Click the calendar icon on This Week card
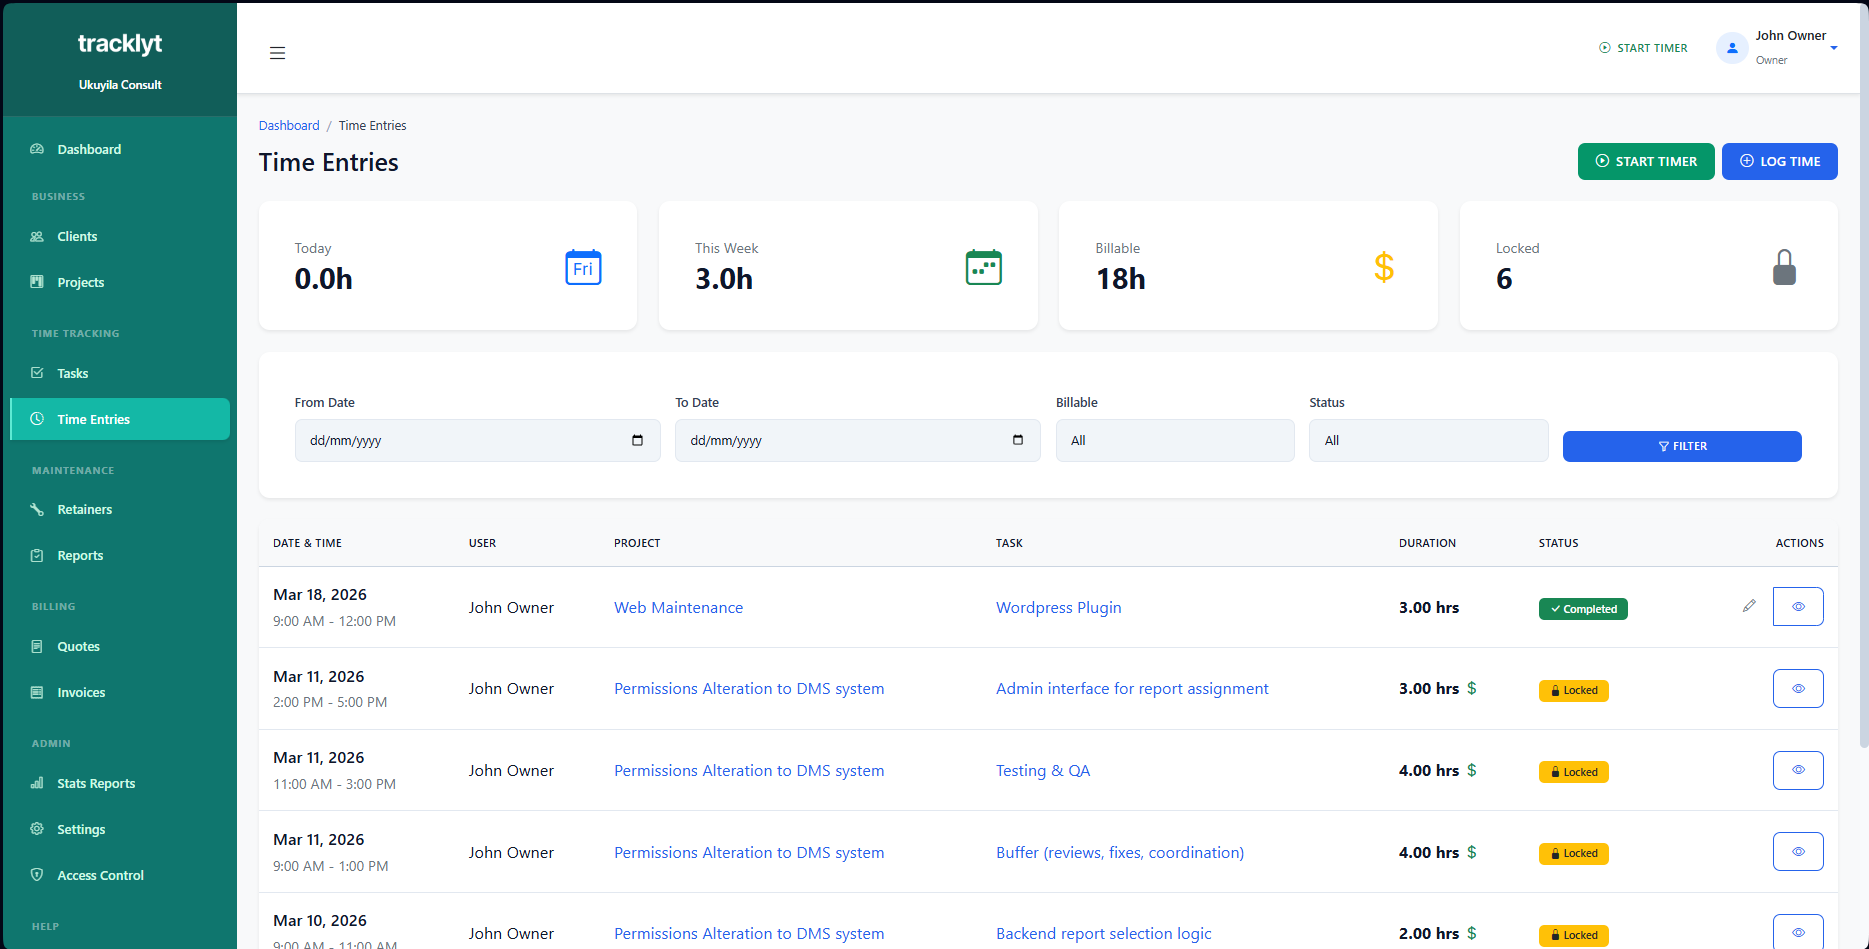Screen dimensions: 1869x949 pos(983,267)
